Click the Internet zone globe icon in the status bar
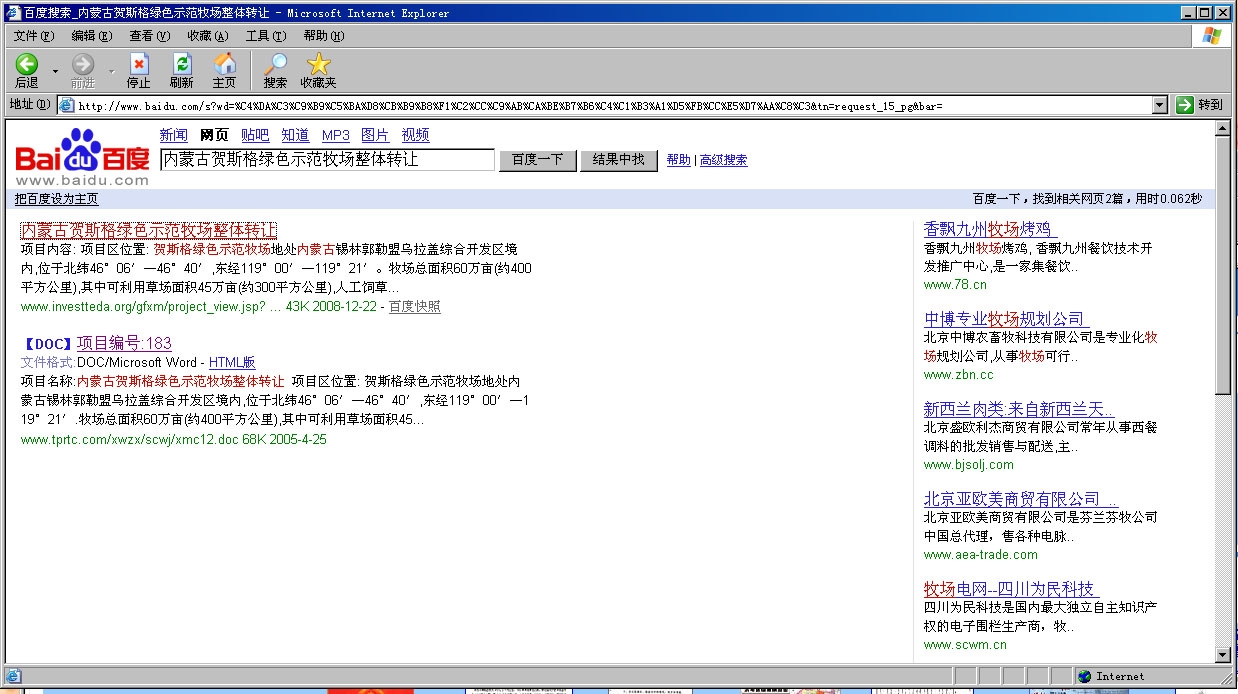1238x694 pixels. point(1085,676)
